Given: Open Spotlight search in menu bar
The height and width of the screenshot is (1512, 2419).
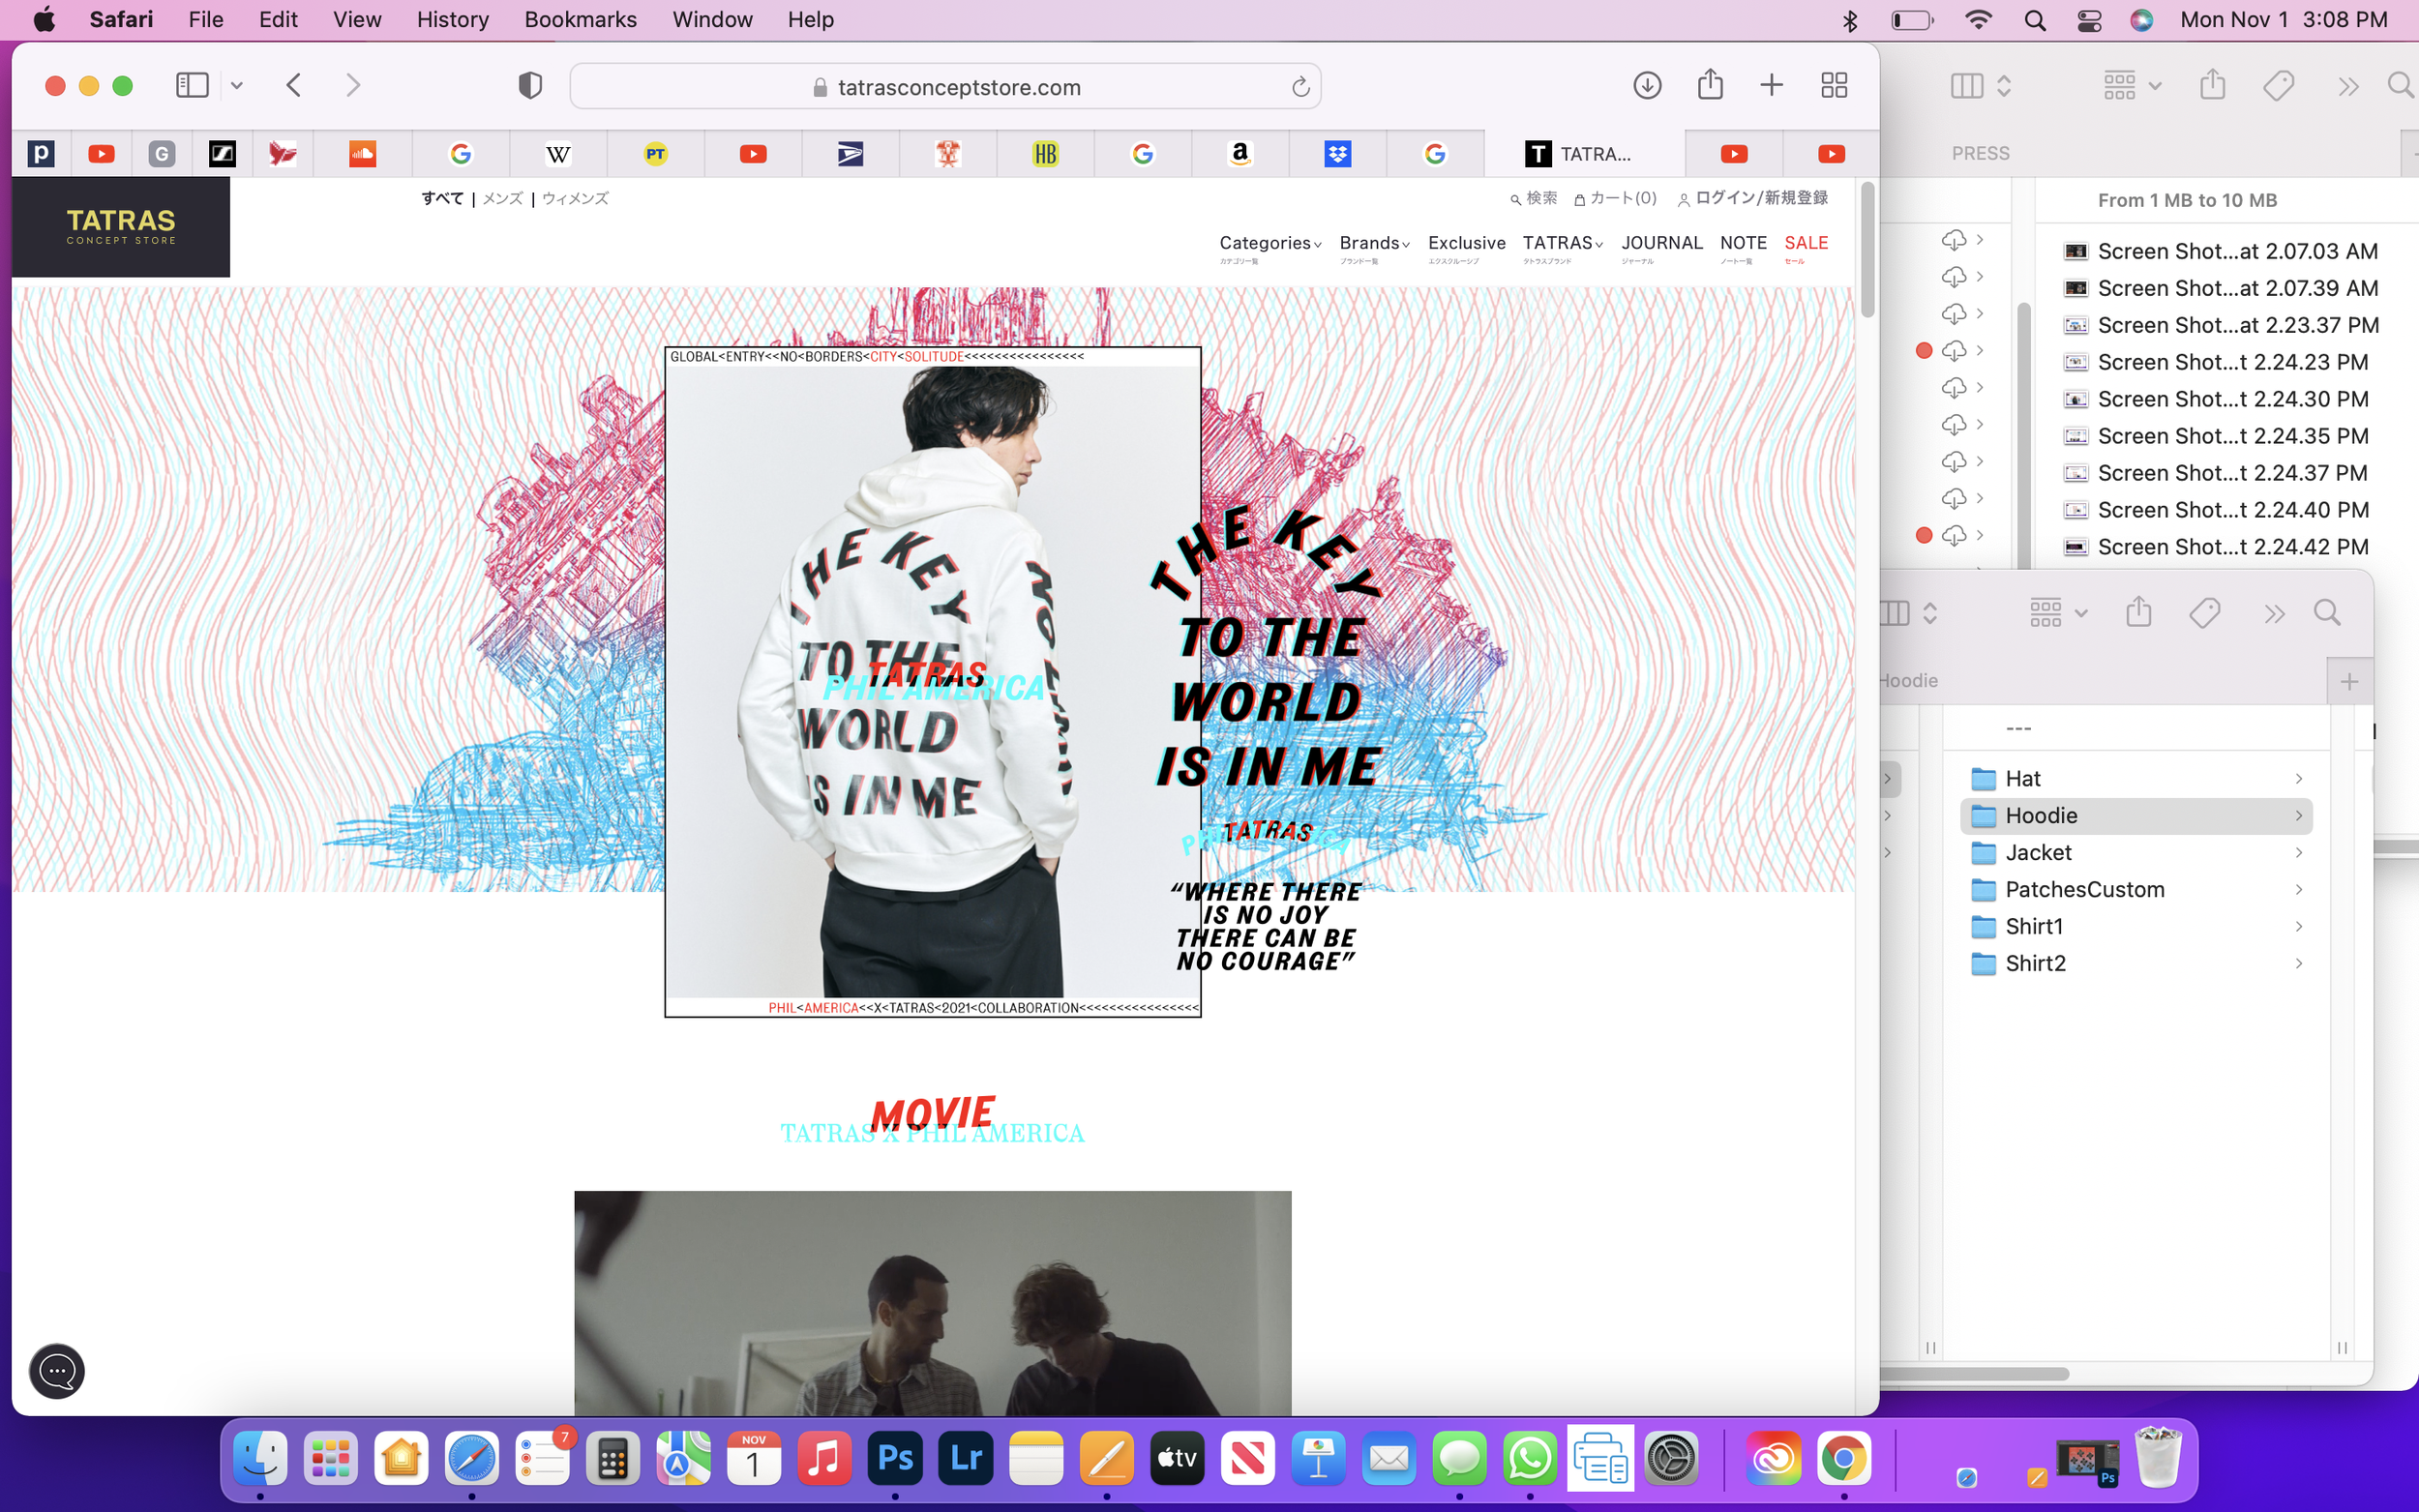Looking at the screenshot, I should (x=2034, y=20).
